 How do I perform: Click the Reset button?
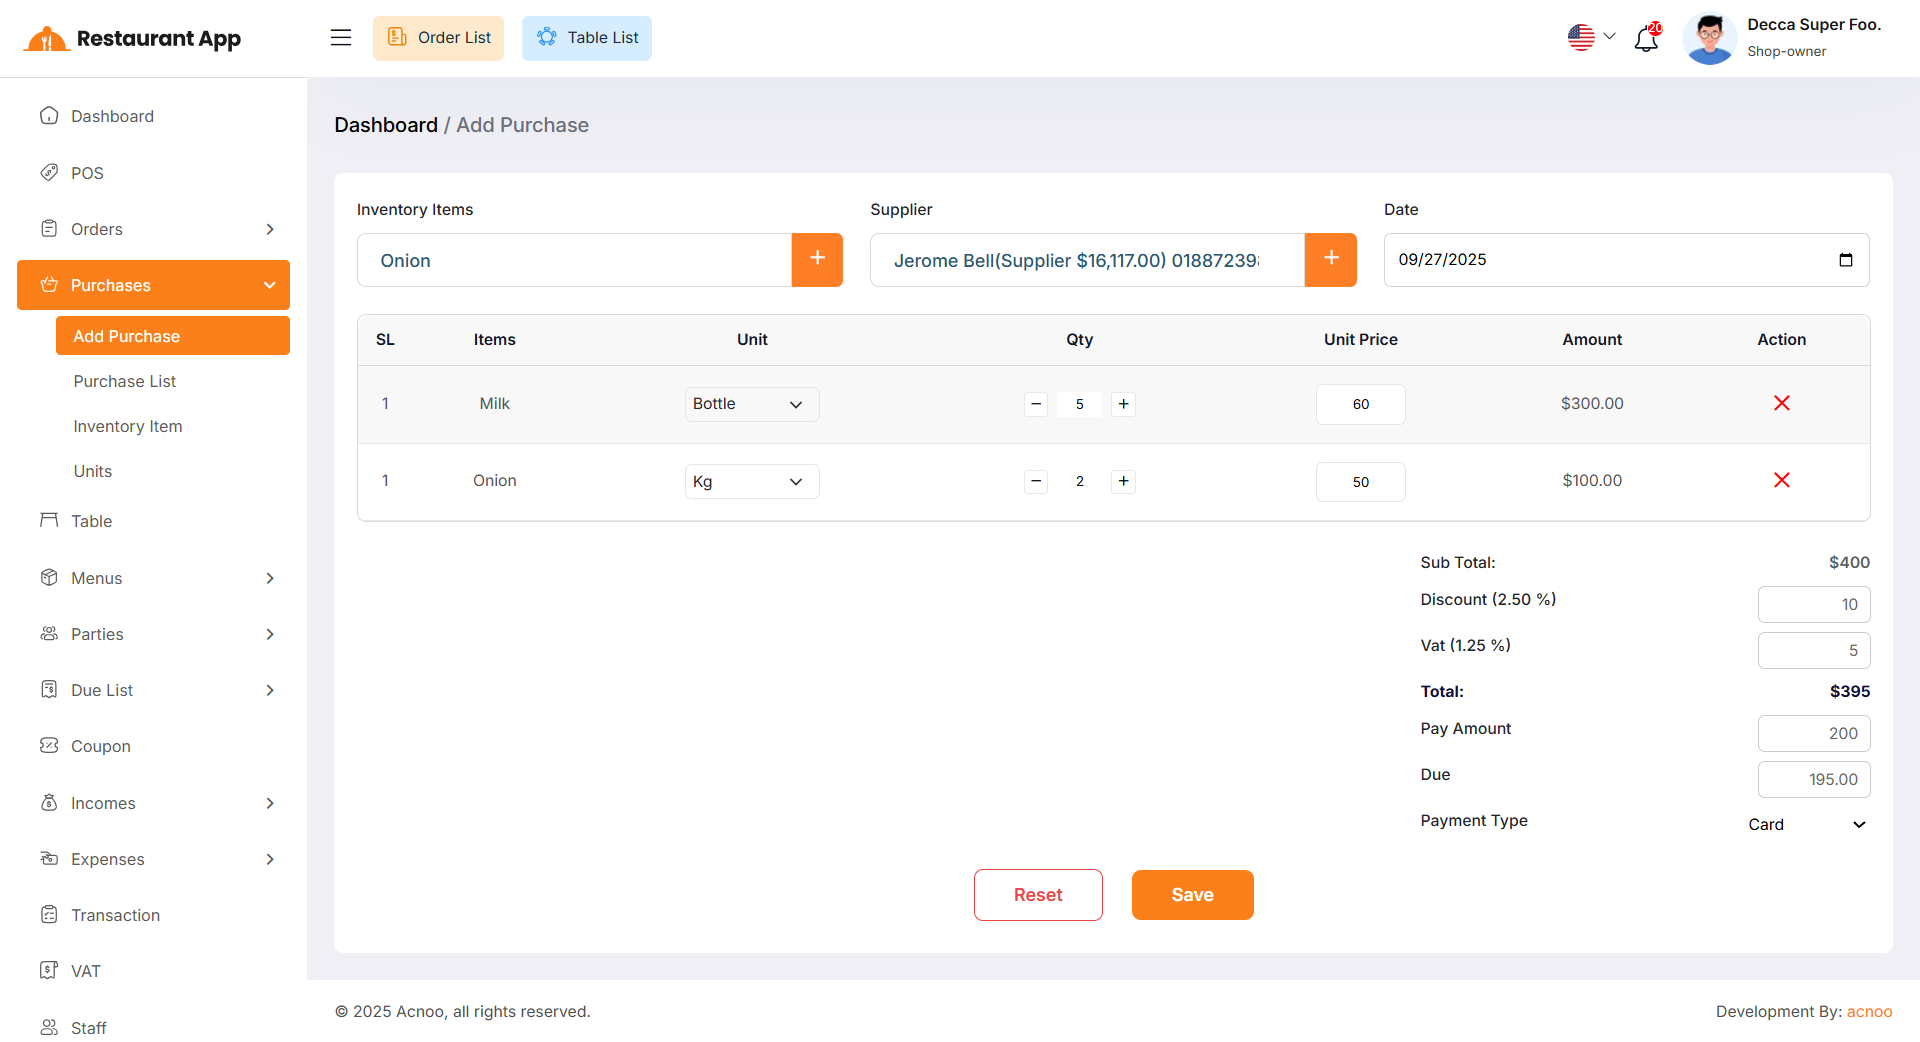click(1037, 895)
